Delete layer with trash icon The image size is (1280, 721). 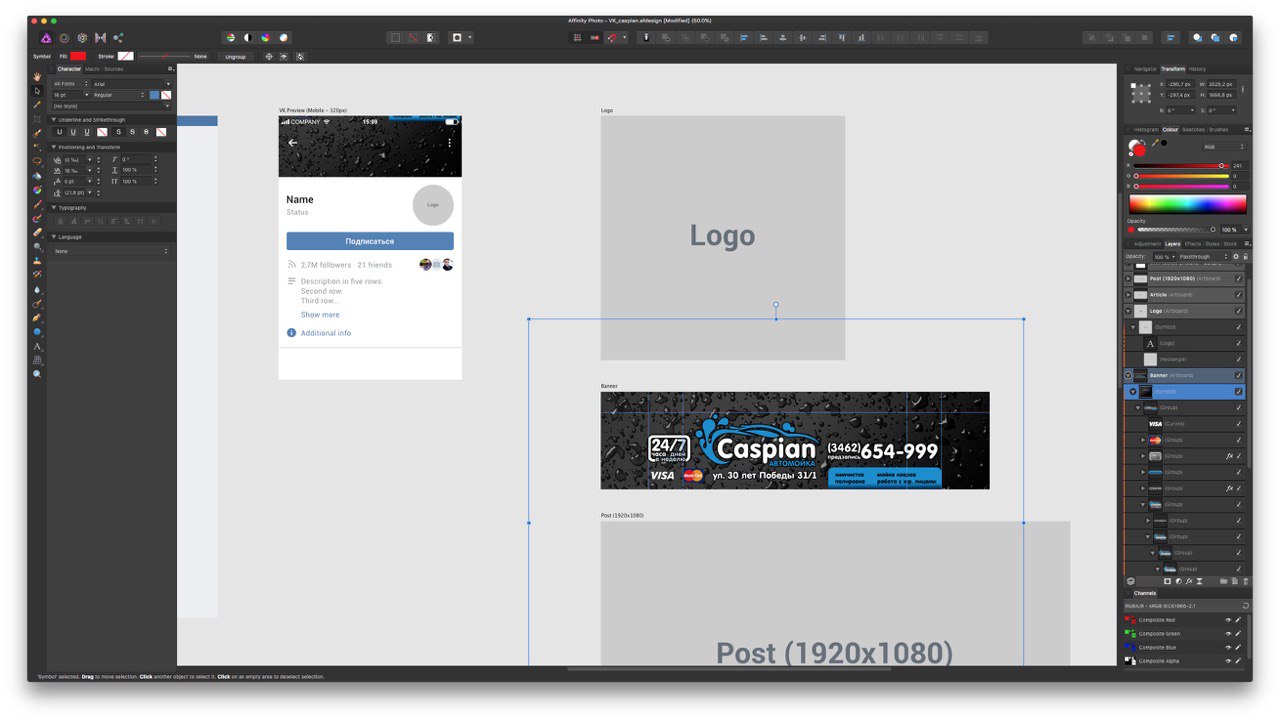point(1245,581)
